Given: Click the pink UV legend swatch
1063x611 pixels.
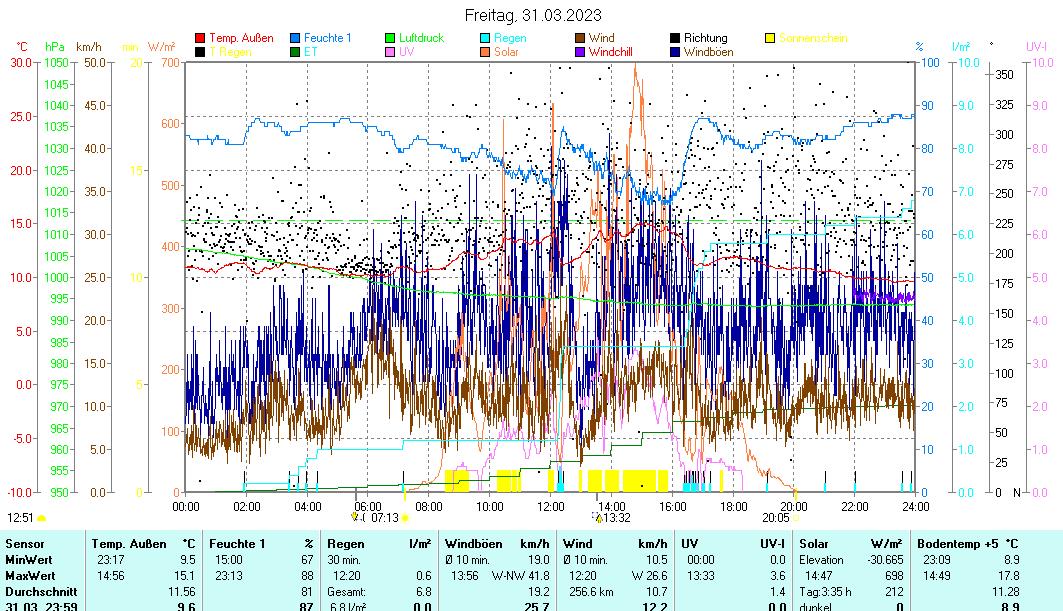Looking at the screenshot, I should 390,52.
